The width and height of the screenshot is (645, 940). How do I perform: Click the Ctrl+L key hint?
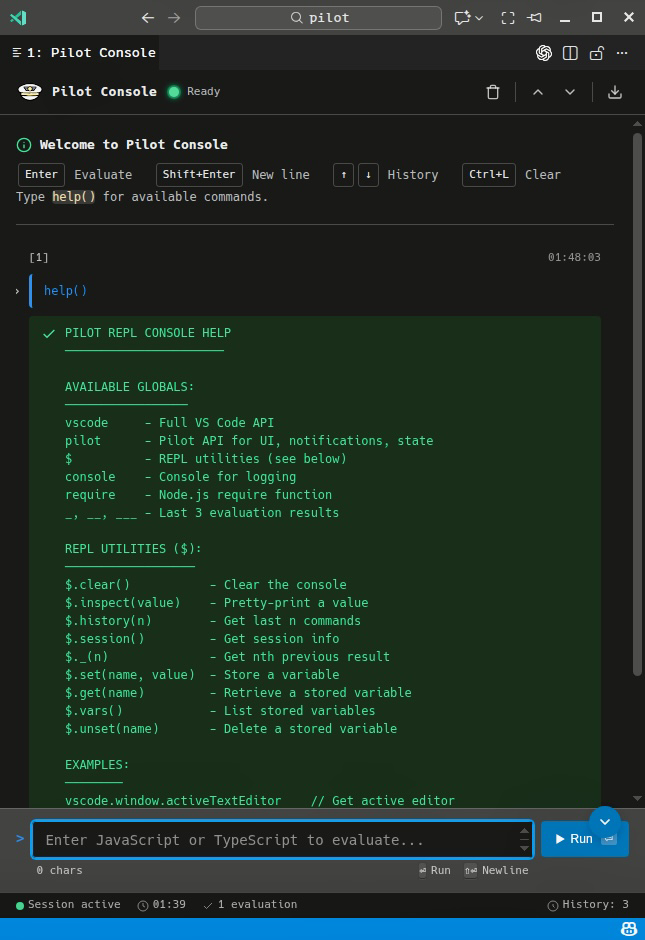tap(489, 174)
